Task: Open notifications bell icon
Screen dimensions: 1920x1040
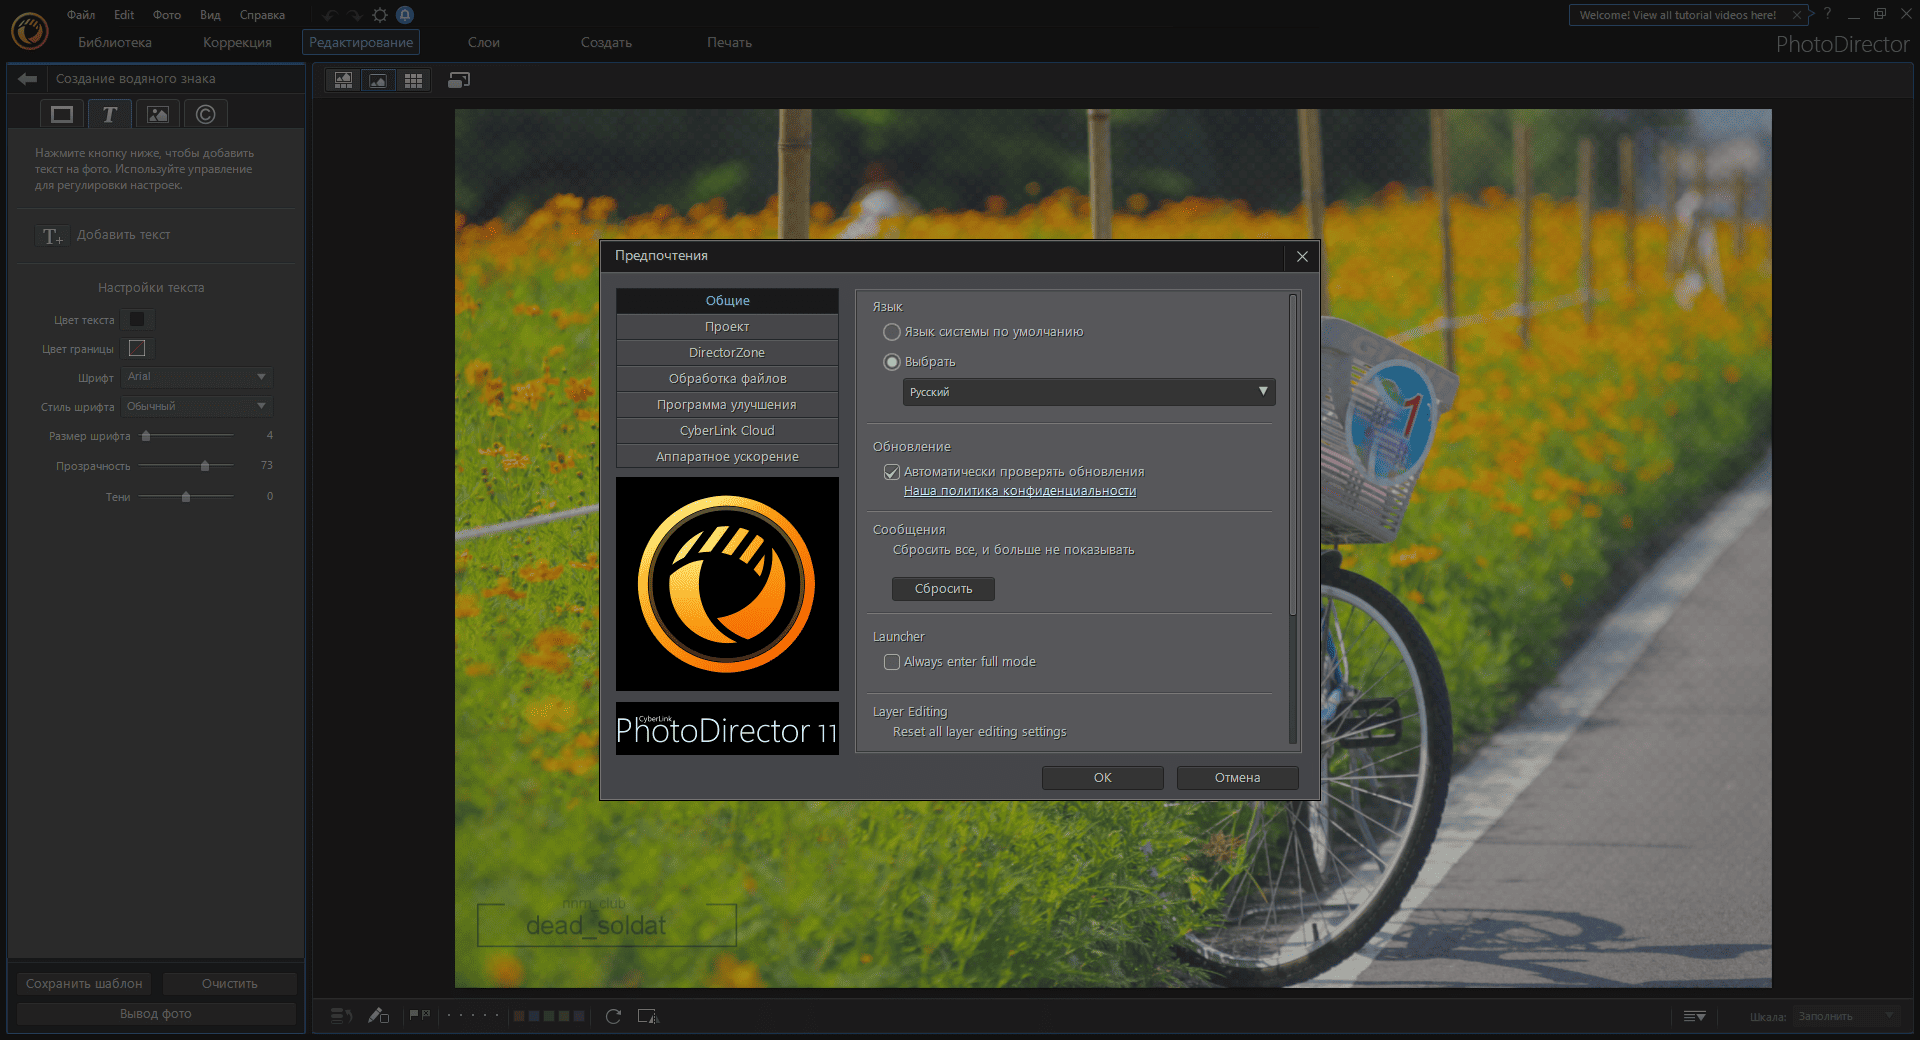Action: pyautogui.click(x=405, y=15)
